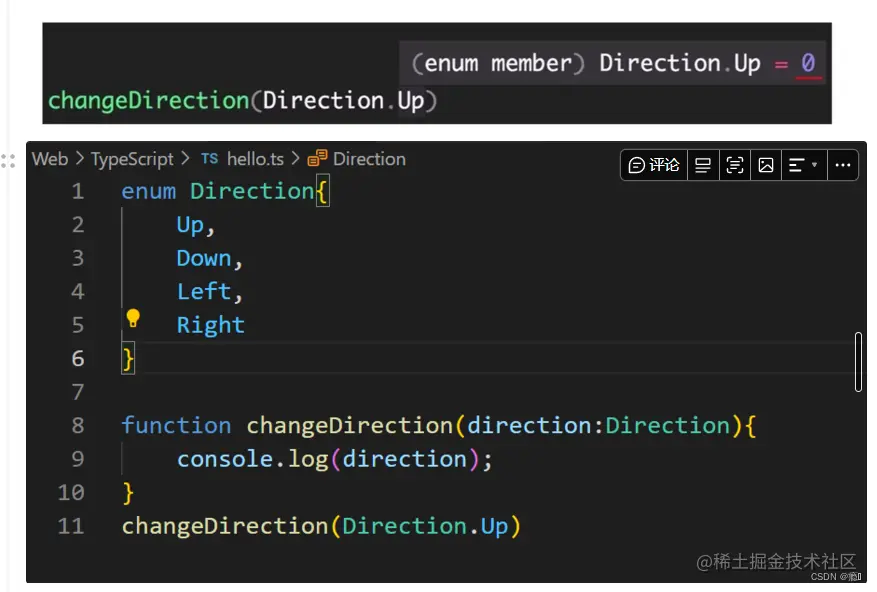877x592 pixels.
Task: Open the three-dot more options menu
Action: pos(842,165)
